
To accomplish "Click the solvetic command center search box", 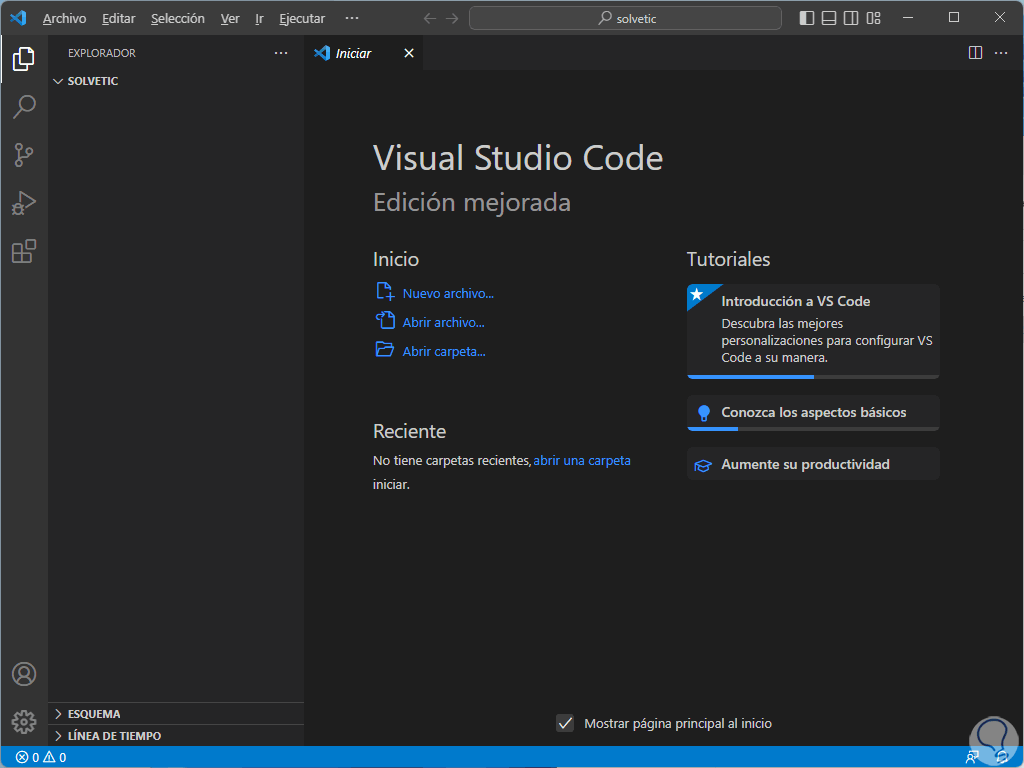I will [626, 18].
